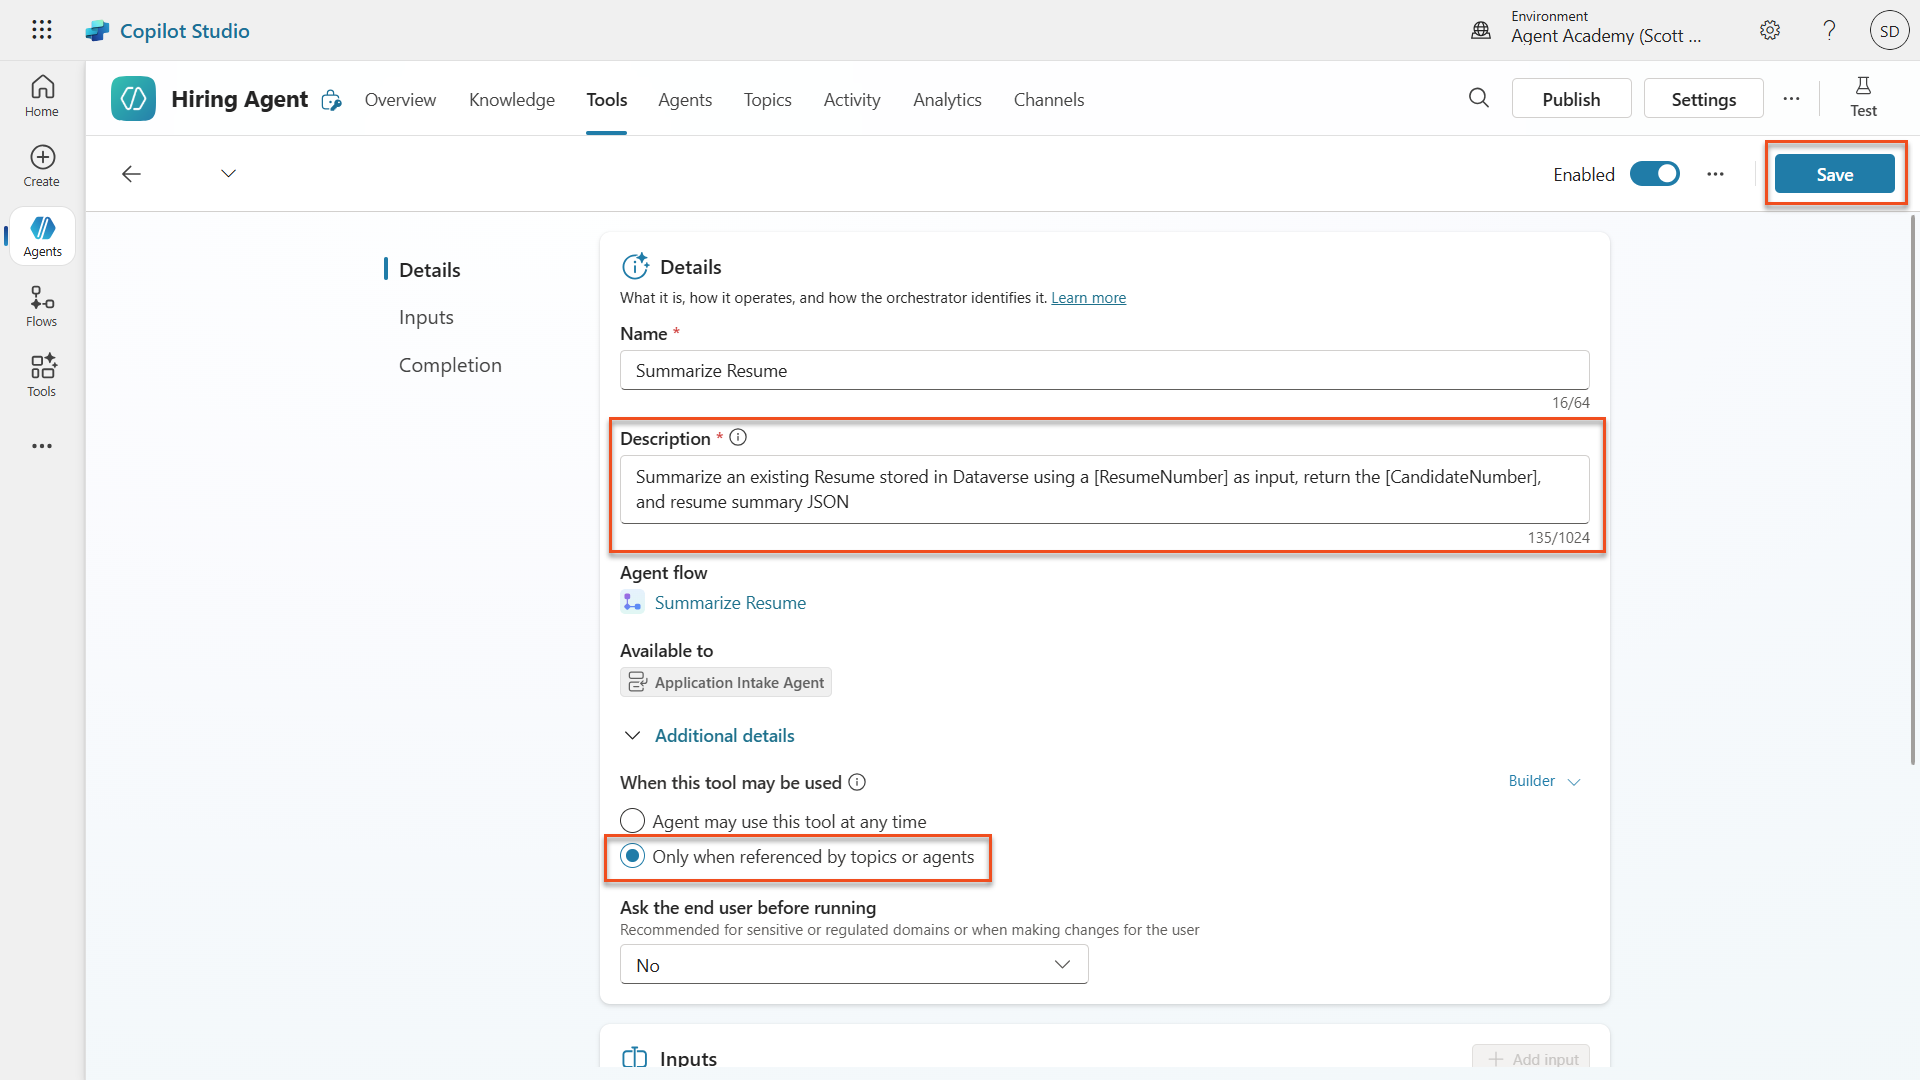Open the Builder dropdown
Screen dimensions: 1920x1080
click(1544, 781)
